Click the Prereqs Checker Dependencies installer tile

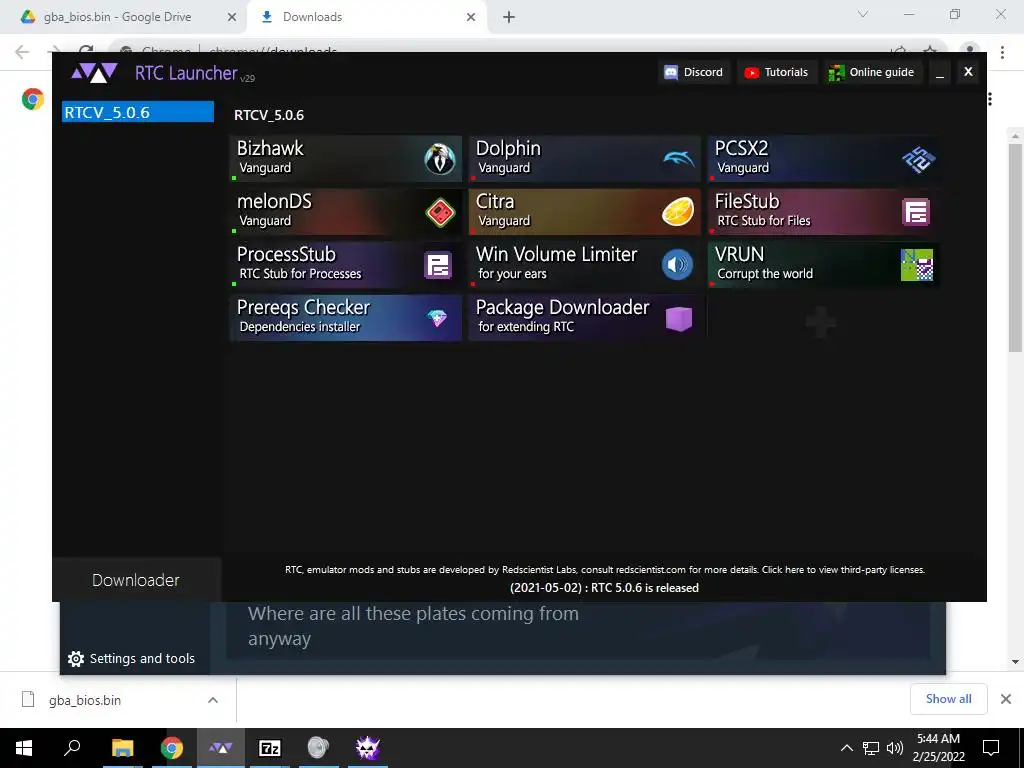click(345, 318)
